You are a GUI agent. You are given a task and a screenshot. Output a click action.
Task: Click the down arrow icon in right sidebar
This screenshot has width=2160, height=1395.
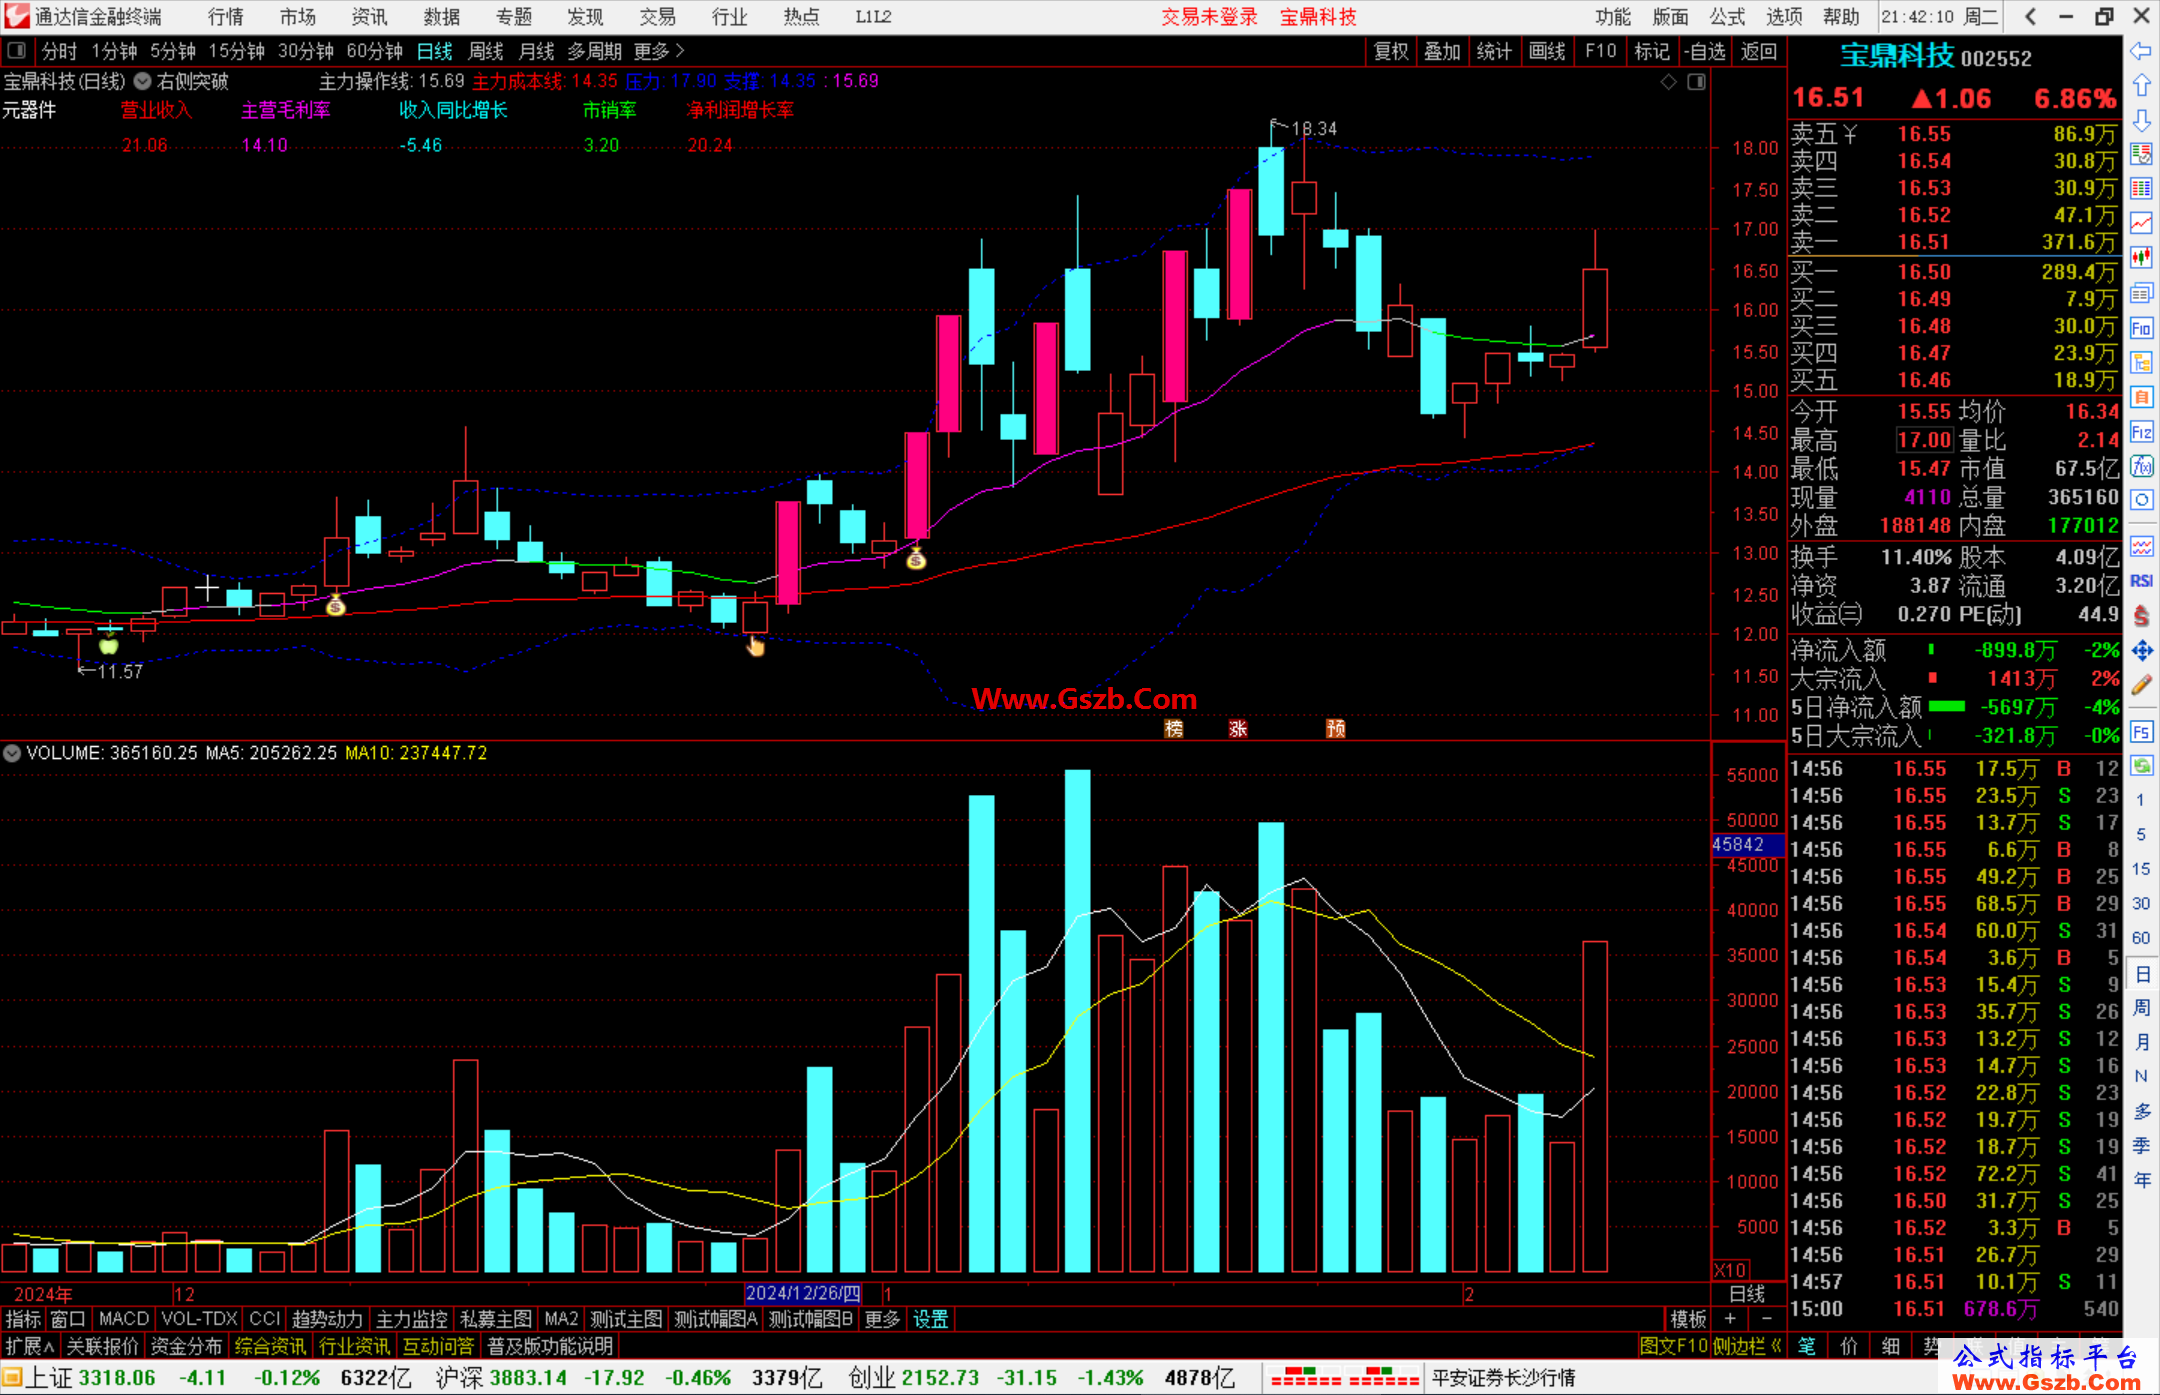click(x=2141, y=120)
